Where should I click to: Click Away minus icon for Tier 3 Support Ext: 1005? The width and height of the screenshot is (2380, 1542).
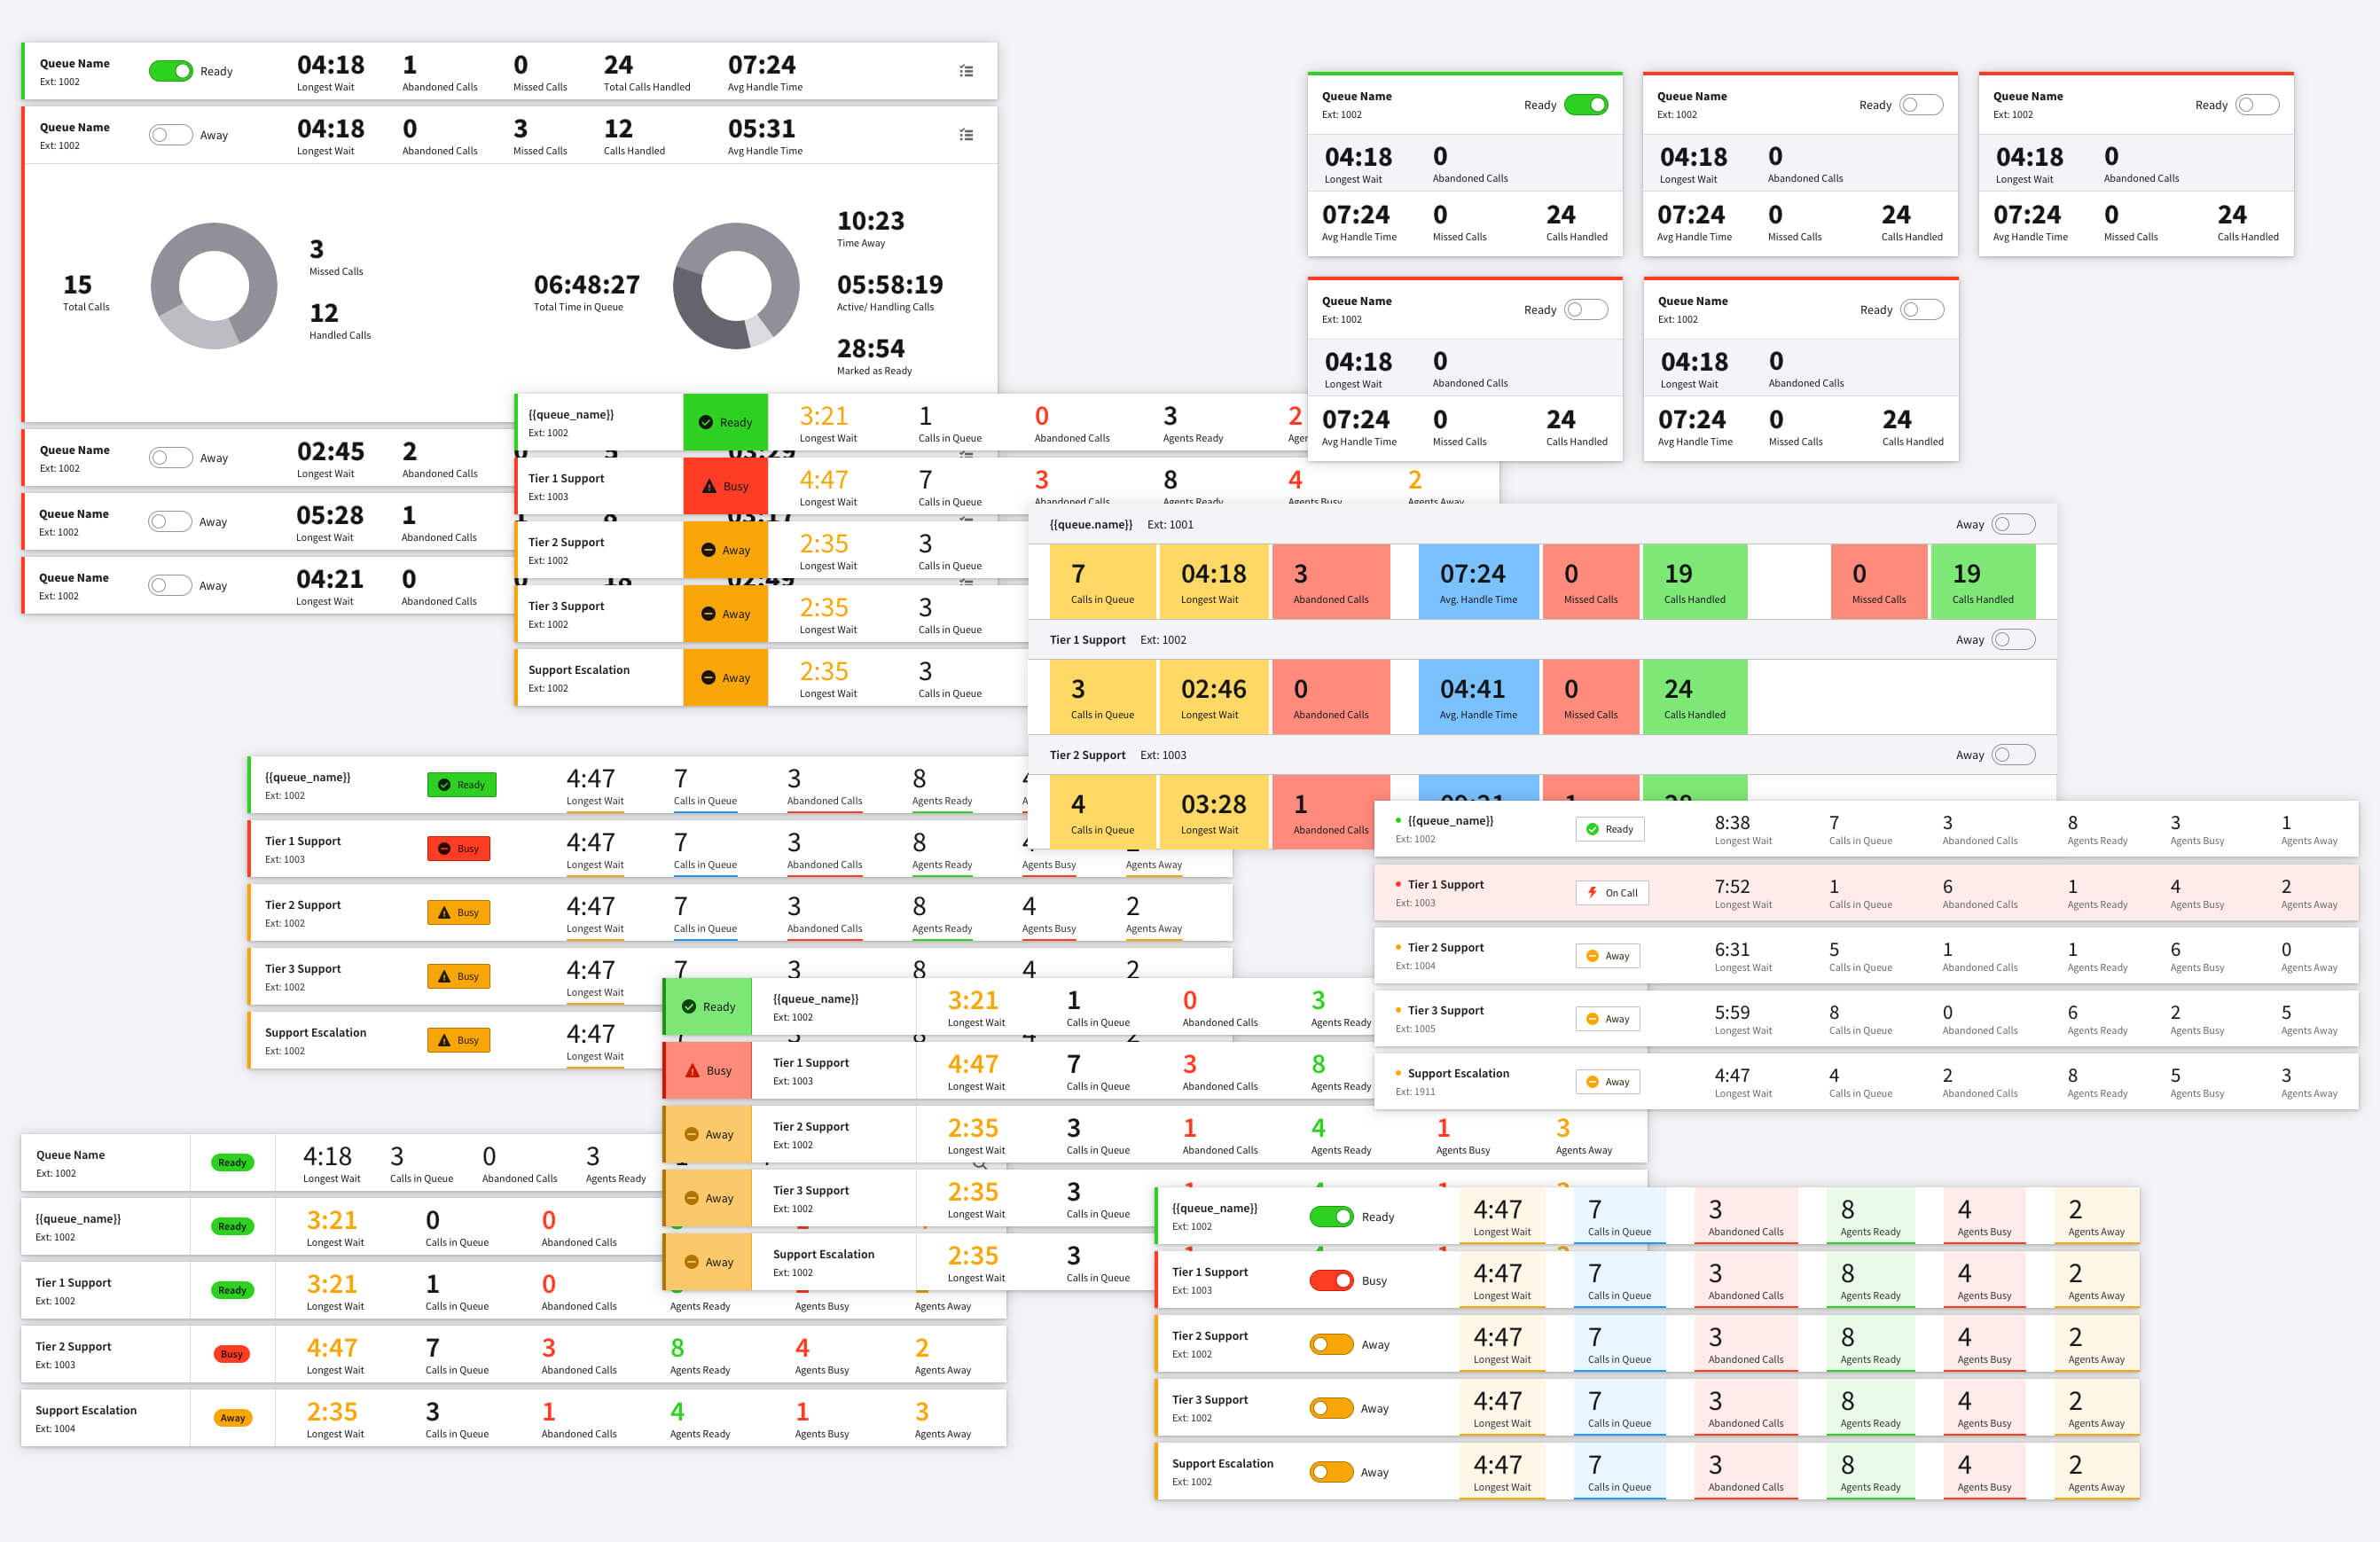(1592, 1019)
